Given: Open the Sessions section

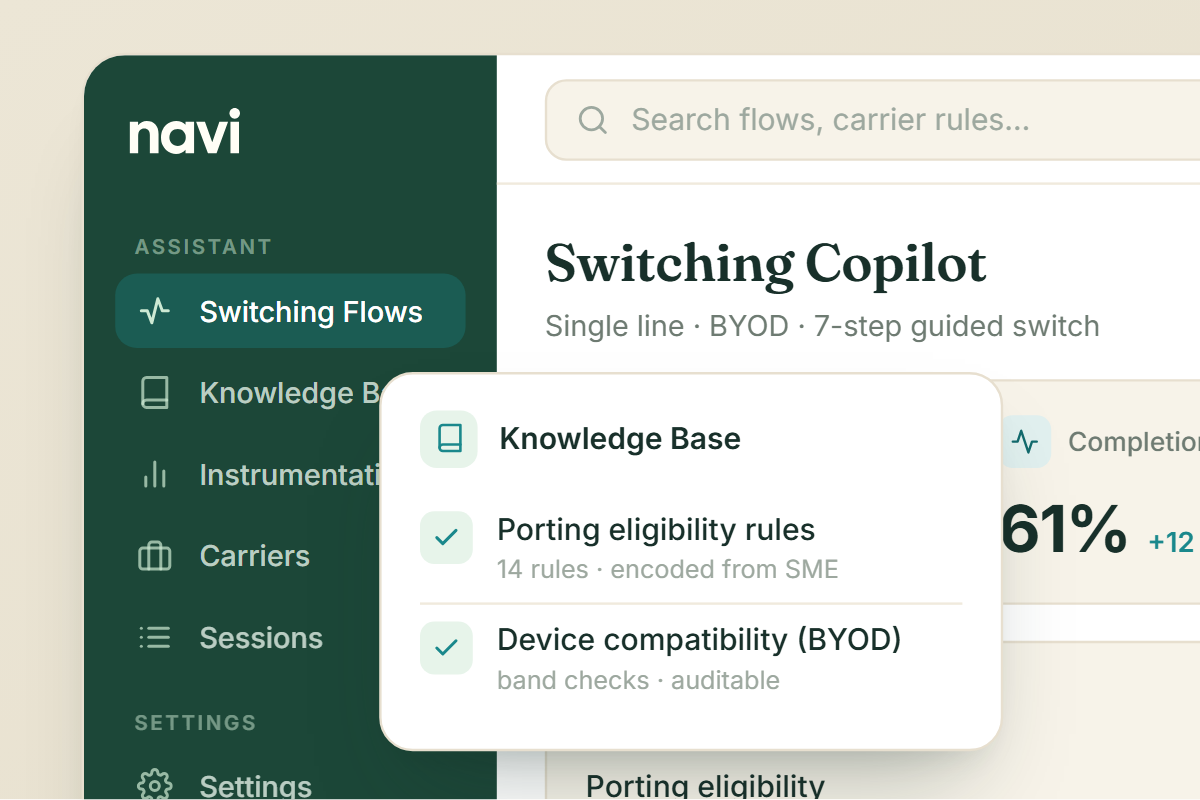Looking at the screenshot, I should click(248, 637).
